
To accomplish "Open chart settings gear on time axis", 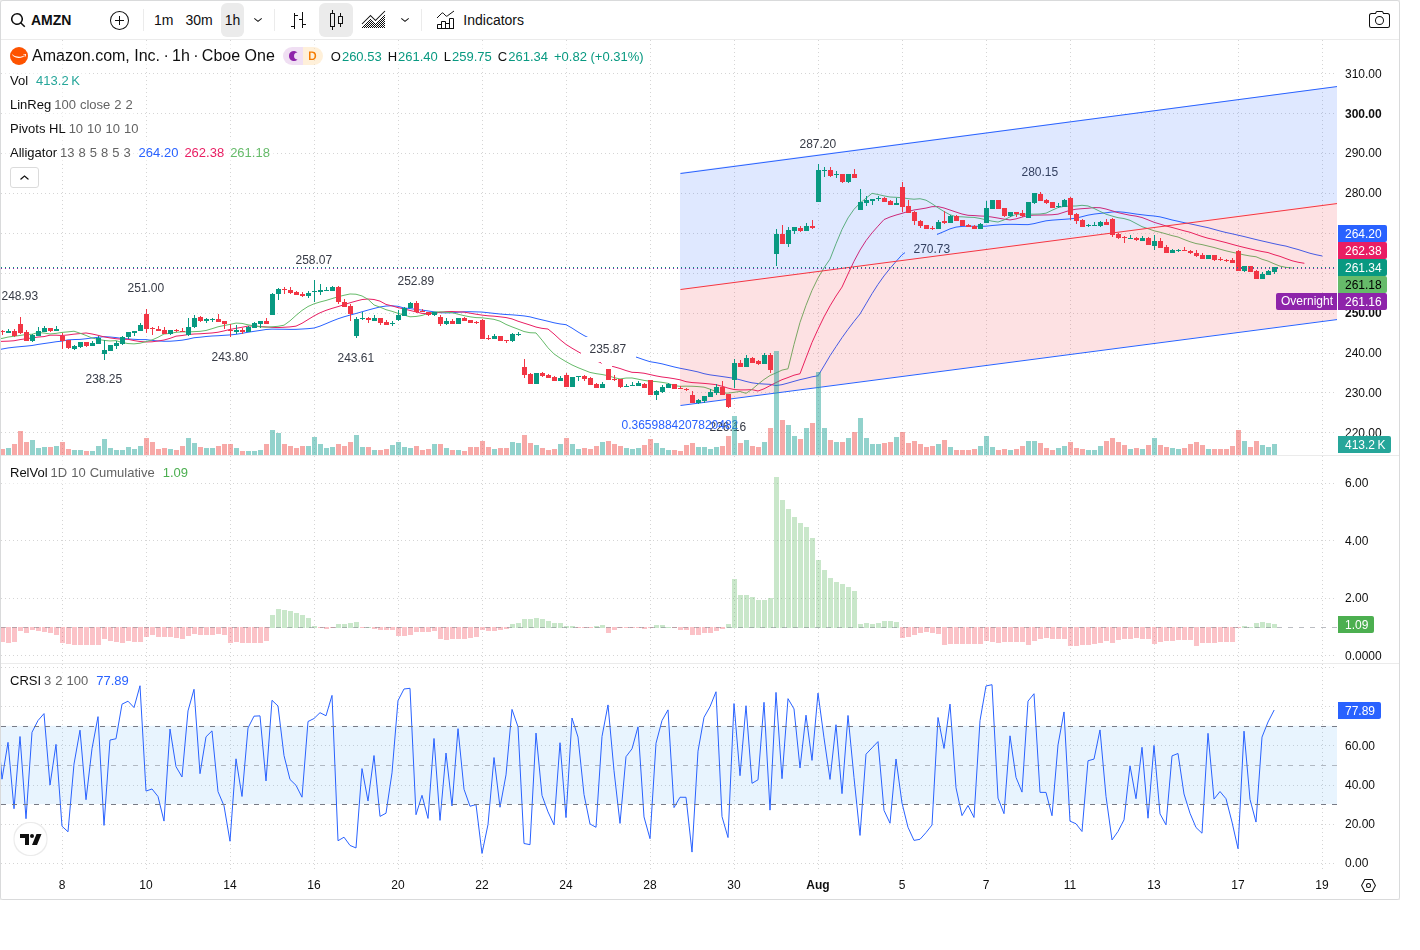I will (1369, 885).
